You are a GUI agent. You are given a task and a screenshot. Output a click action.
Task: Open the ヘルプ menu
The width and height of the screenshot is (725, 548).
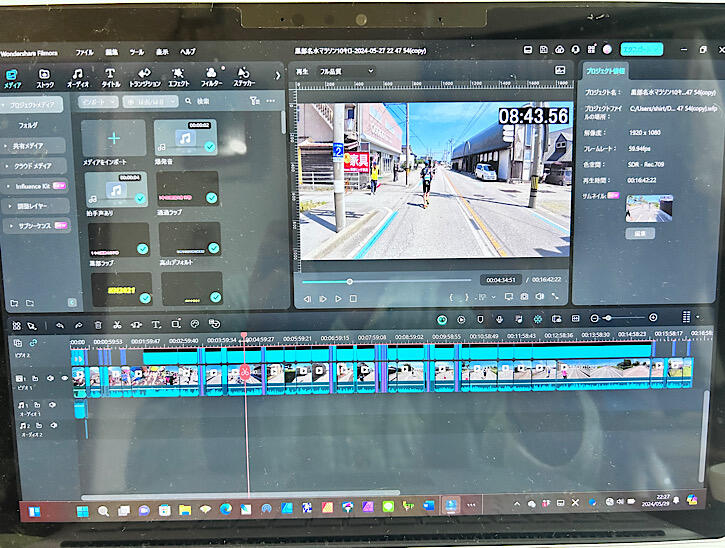[x=188, y=51]
